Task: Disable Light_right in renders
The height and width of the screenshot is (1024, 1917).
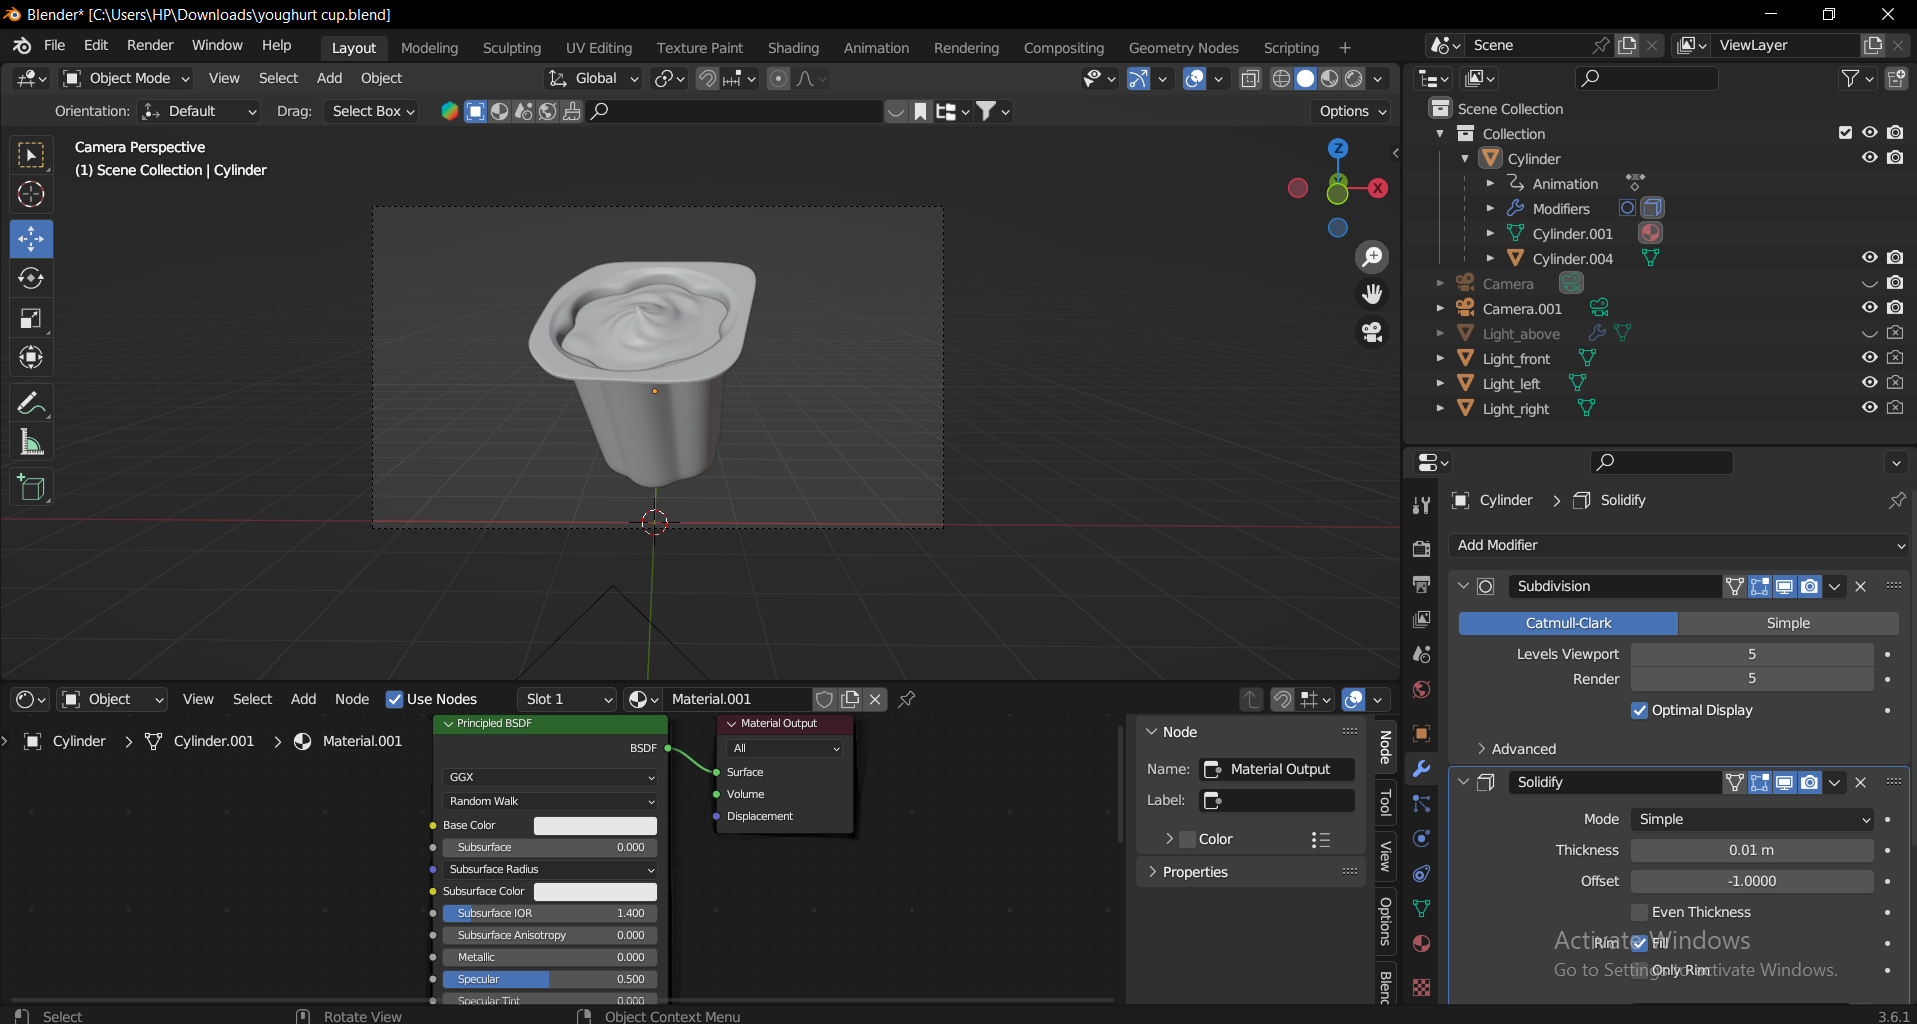Action: (1895, 407)
